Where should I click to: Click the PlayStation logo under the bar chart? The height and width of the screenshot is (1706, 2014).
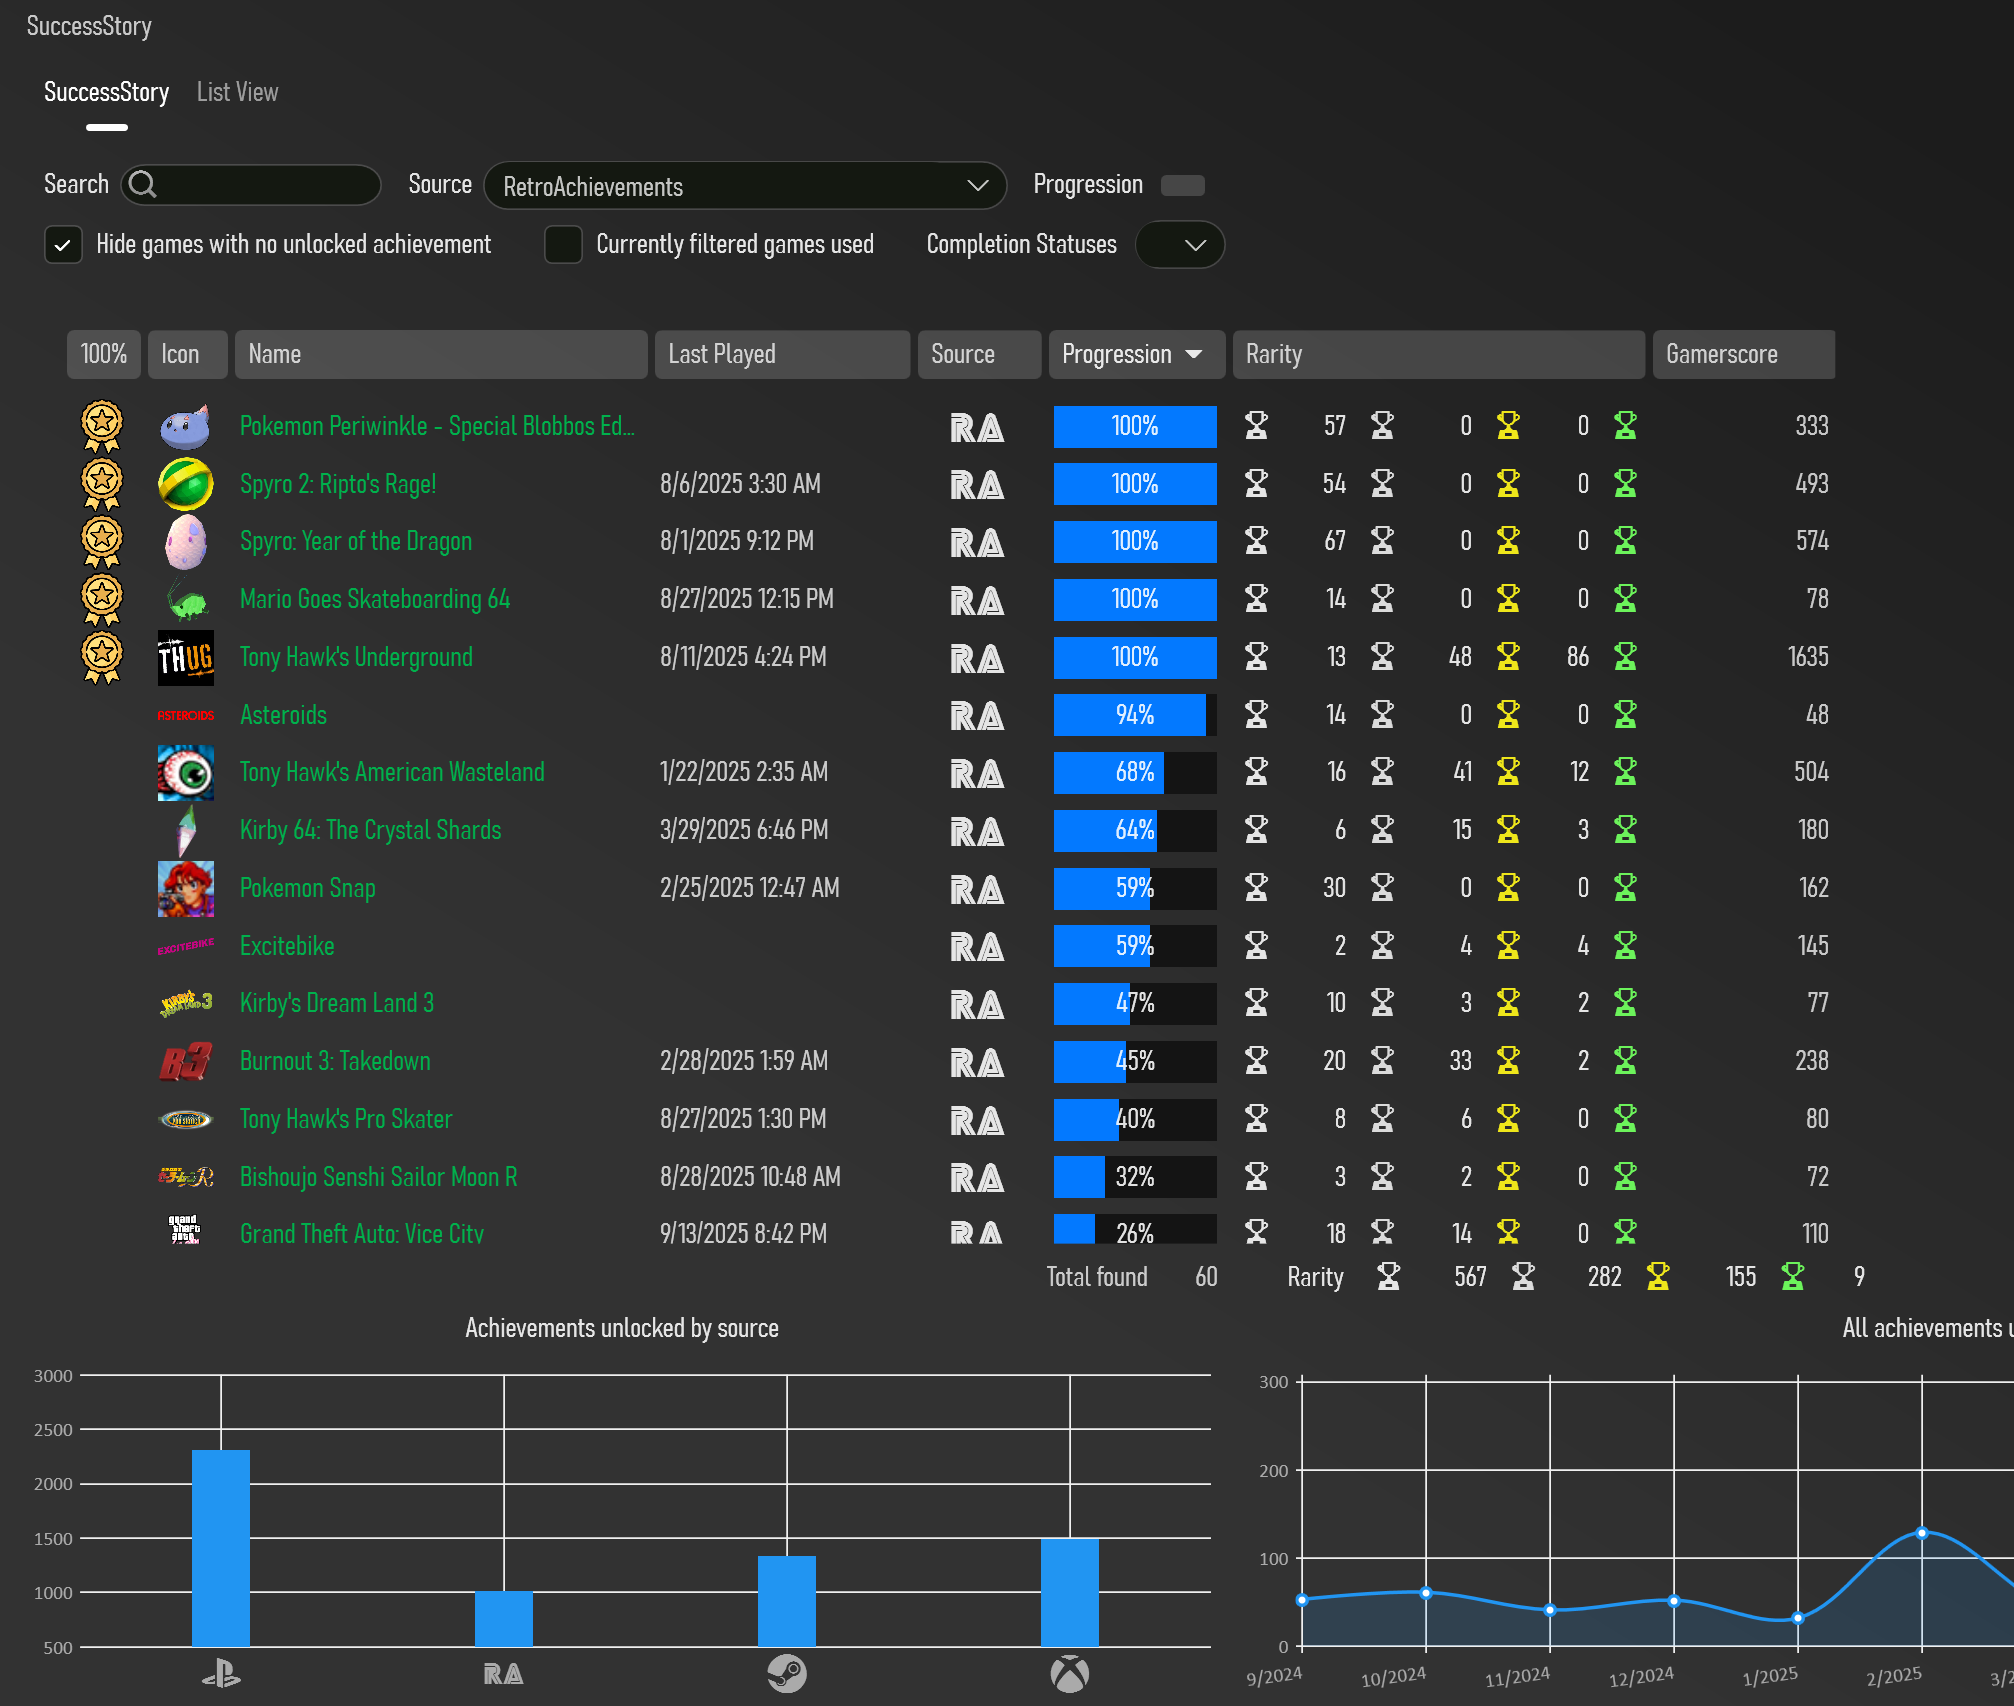(221, 1674)
